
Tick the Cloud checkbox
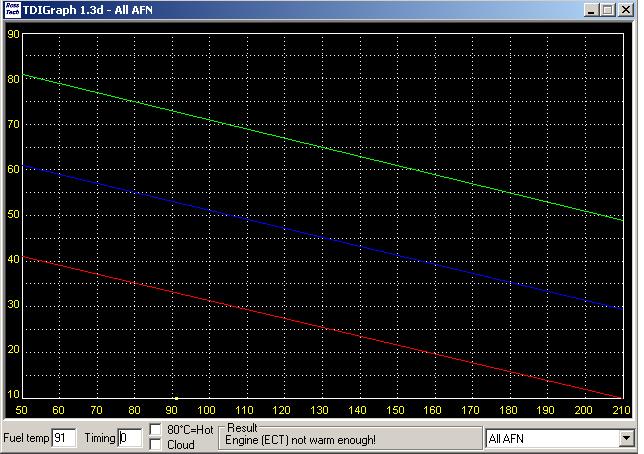[155, 445]
